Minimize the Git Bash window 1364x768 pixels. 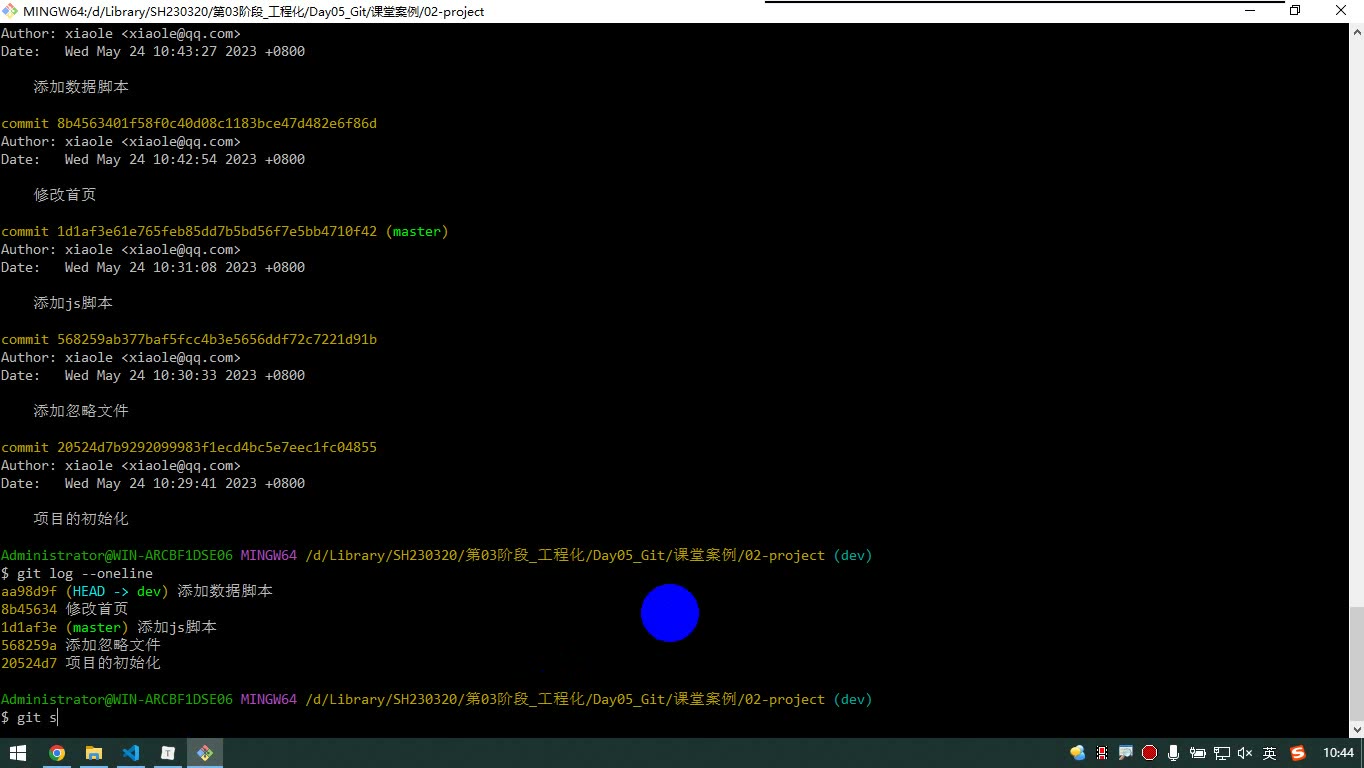point(1250,11)
